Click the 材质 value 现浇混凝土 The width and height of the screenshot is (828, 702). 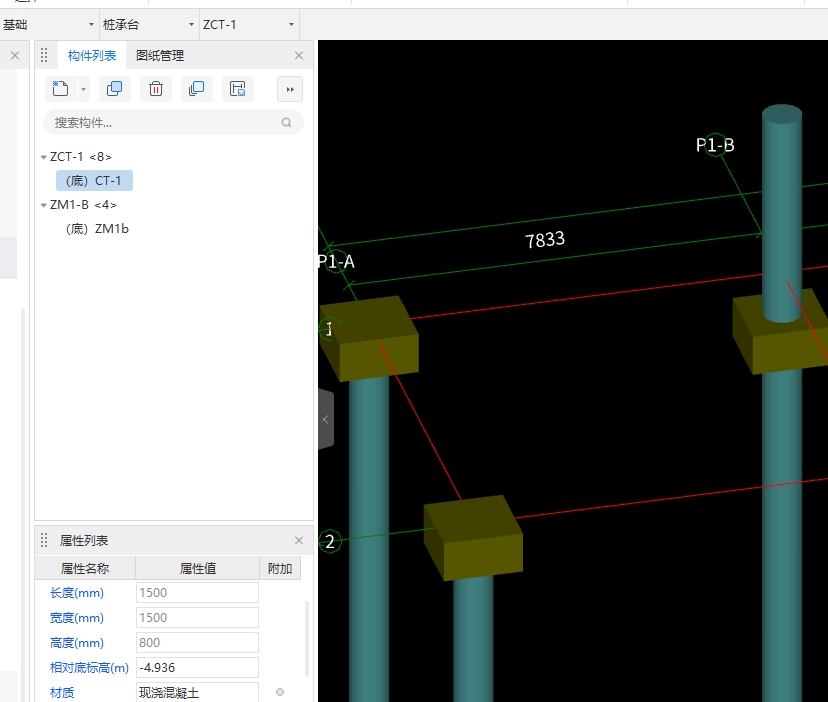[197, 692]
